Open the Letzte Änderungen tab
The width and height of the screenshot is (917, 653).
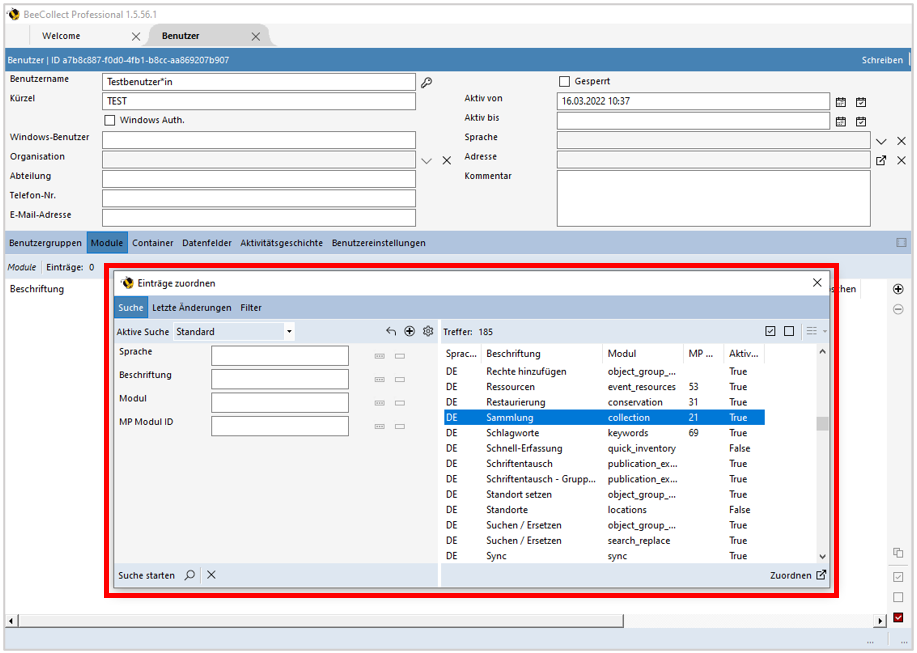pos(192,307)
